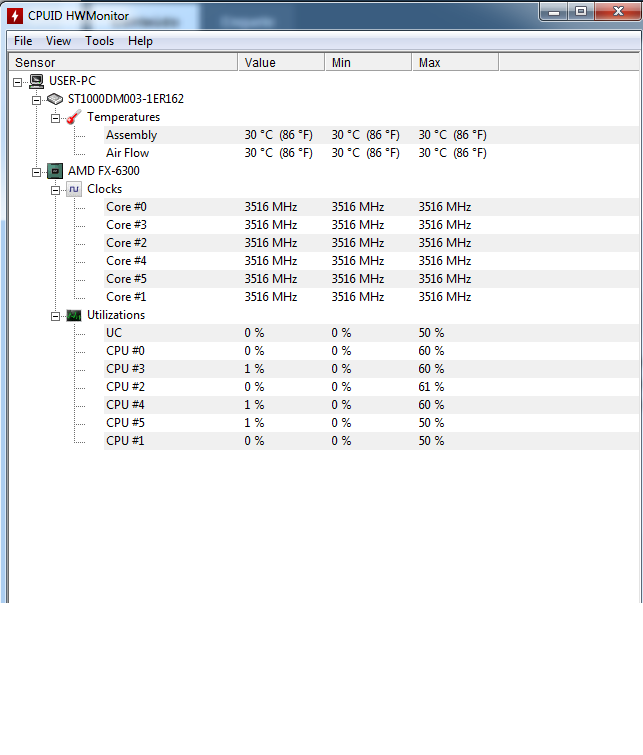Open the File menu

pos(23,41)
